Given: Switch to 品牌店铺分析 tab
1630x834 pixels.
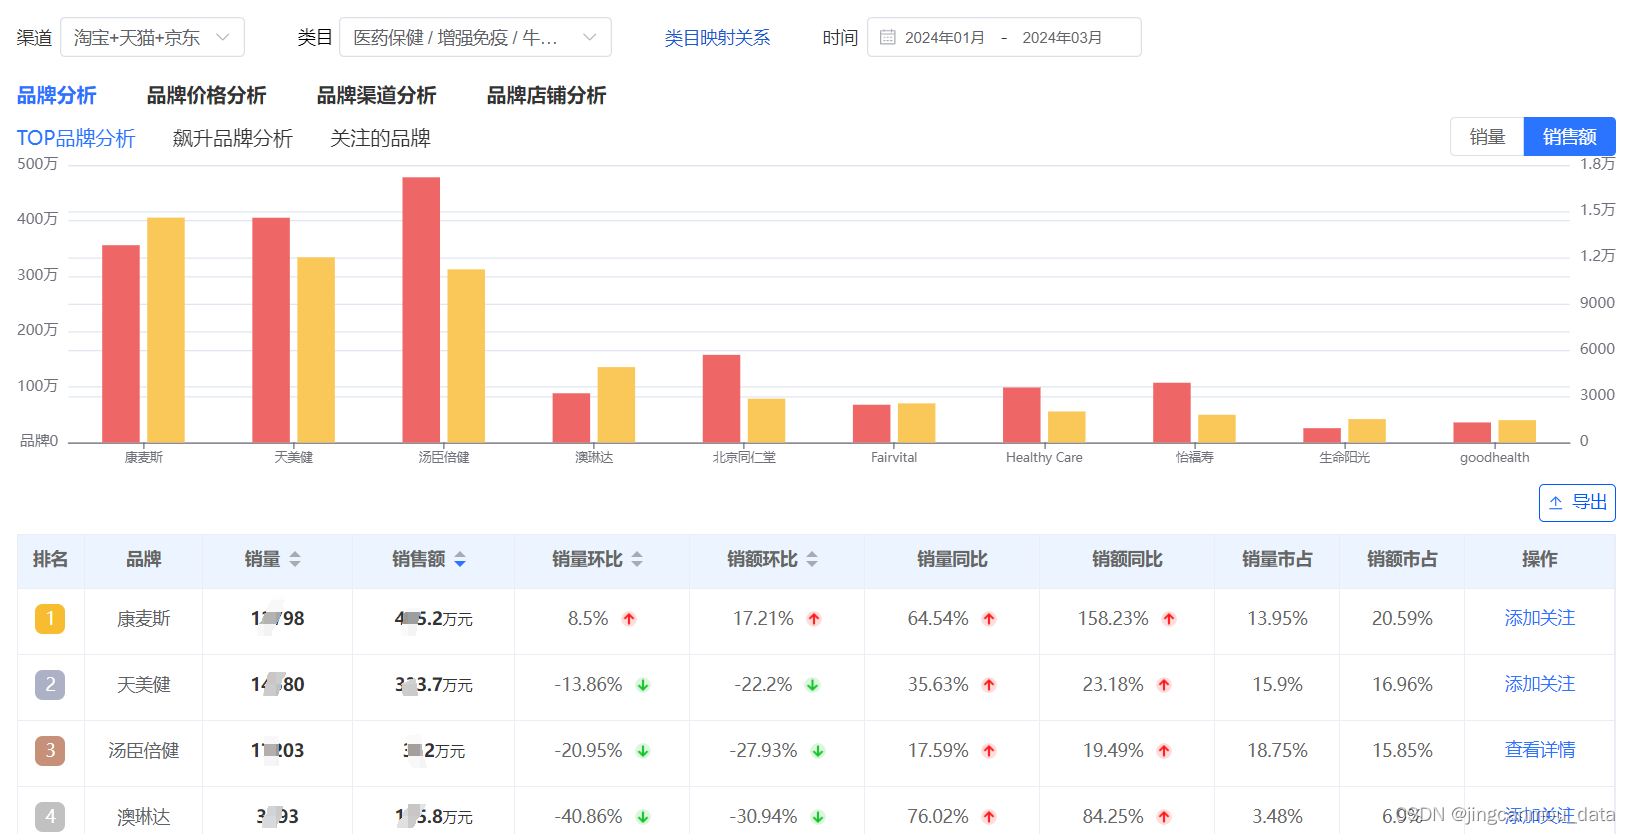Looking at the screenshot, I should coord(546,95).
